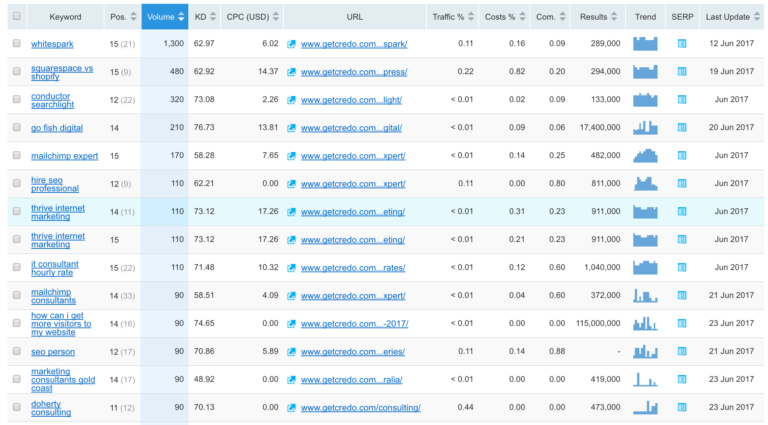This screenshot has height=425, width=768.
Task: Open www.getcredo.com/consulting/ URL link
Action: pos(360,407)
